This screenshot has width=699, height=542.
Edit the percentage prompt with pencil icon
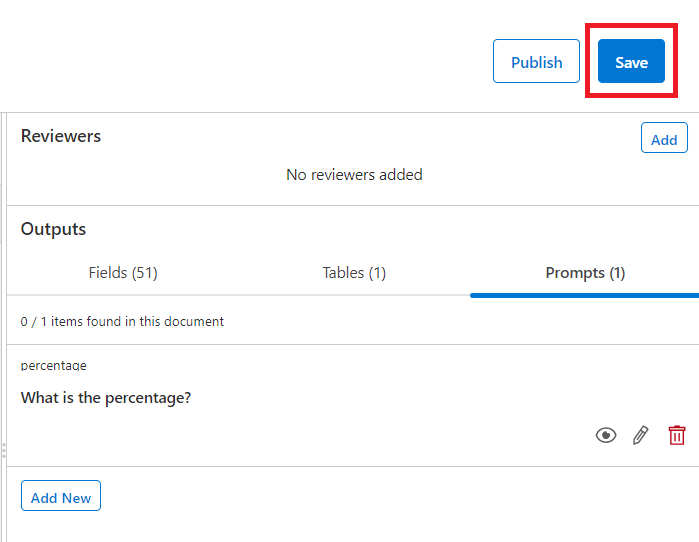click(641, 435)
